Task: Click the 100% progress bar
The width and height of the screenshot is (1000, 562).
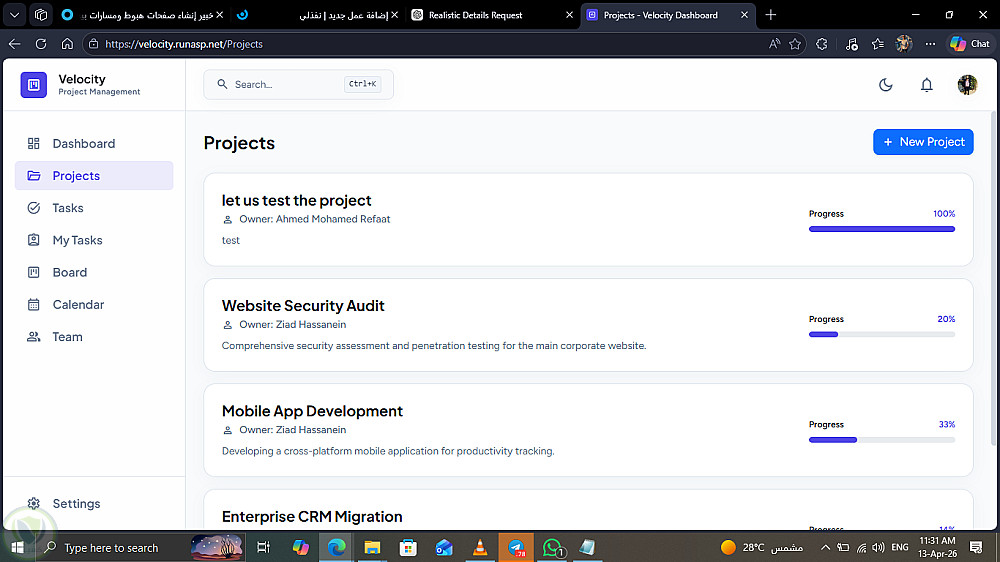Action: (881, 229)
